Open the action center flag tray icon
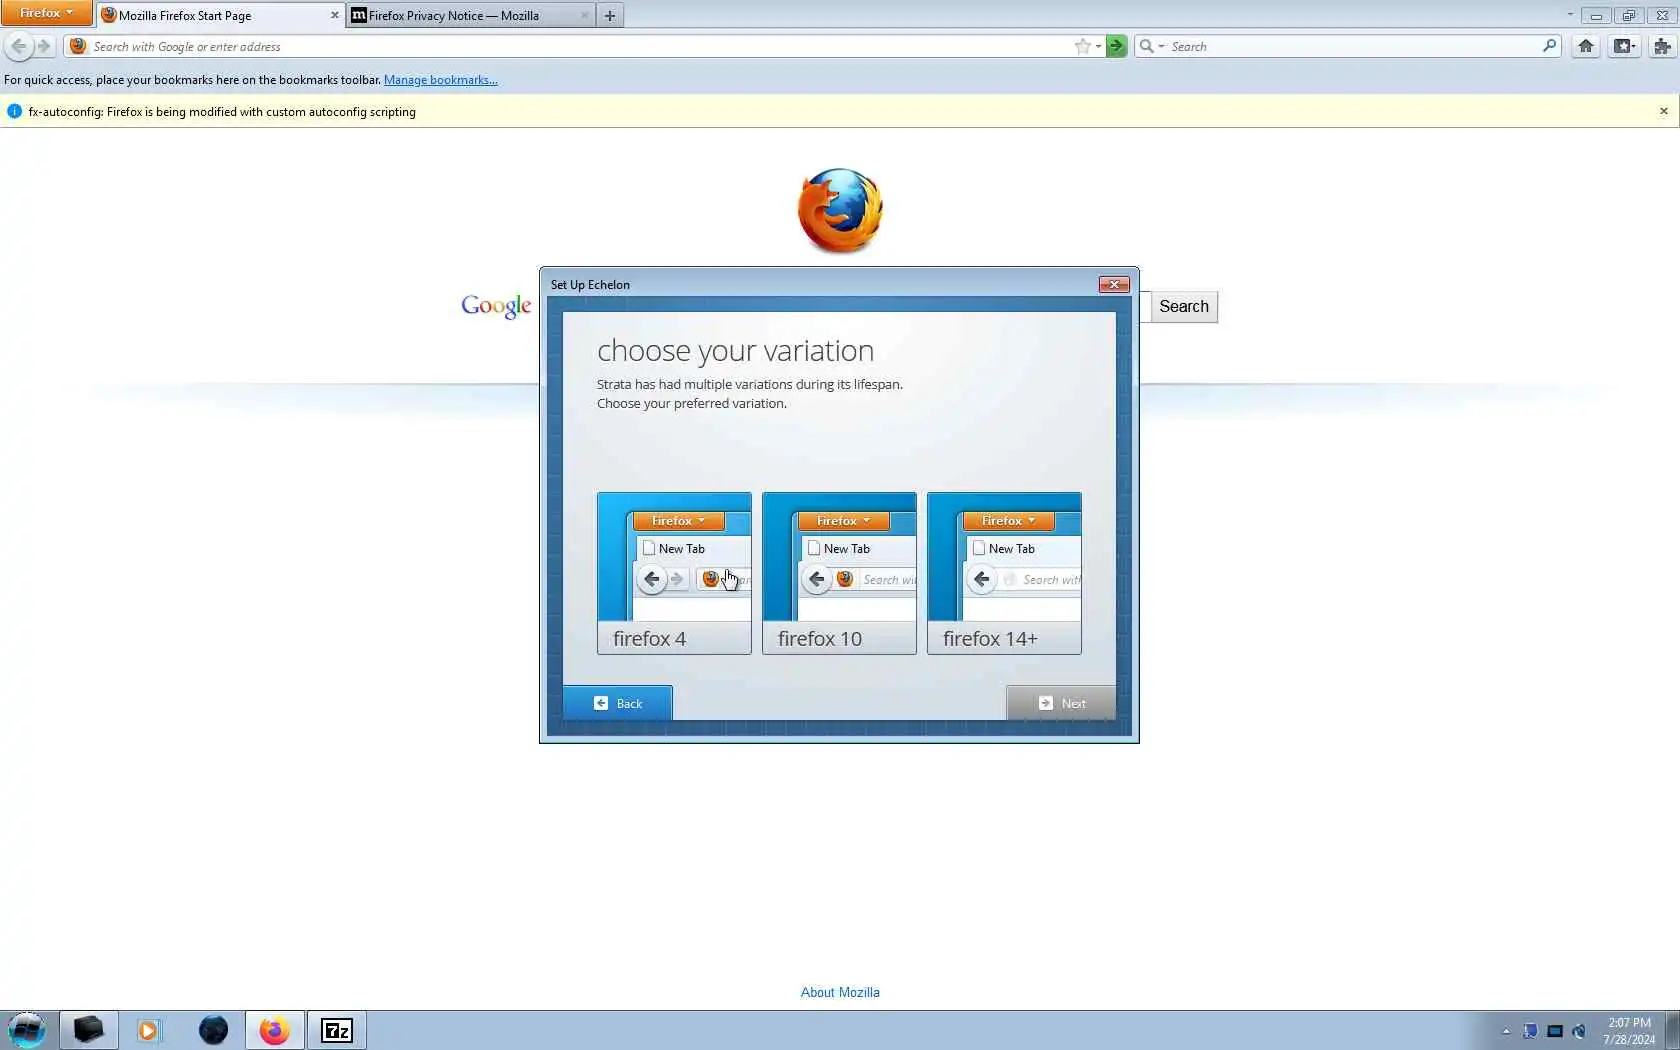The image size is (1680, 1050). click(x=1530, y=1031)
